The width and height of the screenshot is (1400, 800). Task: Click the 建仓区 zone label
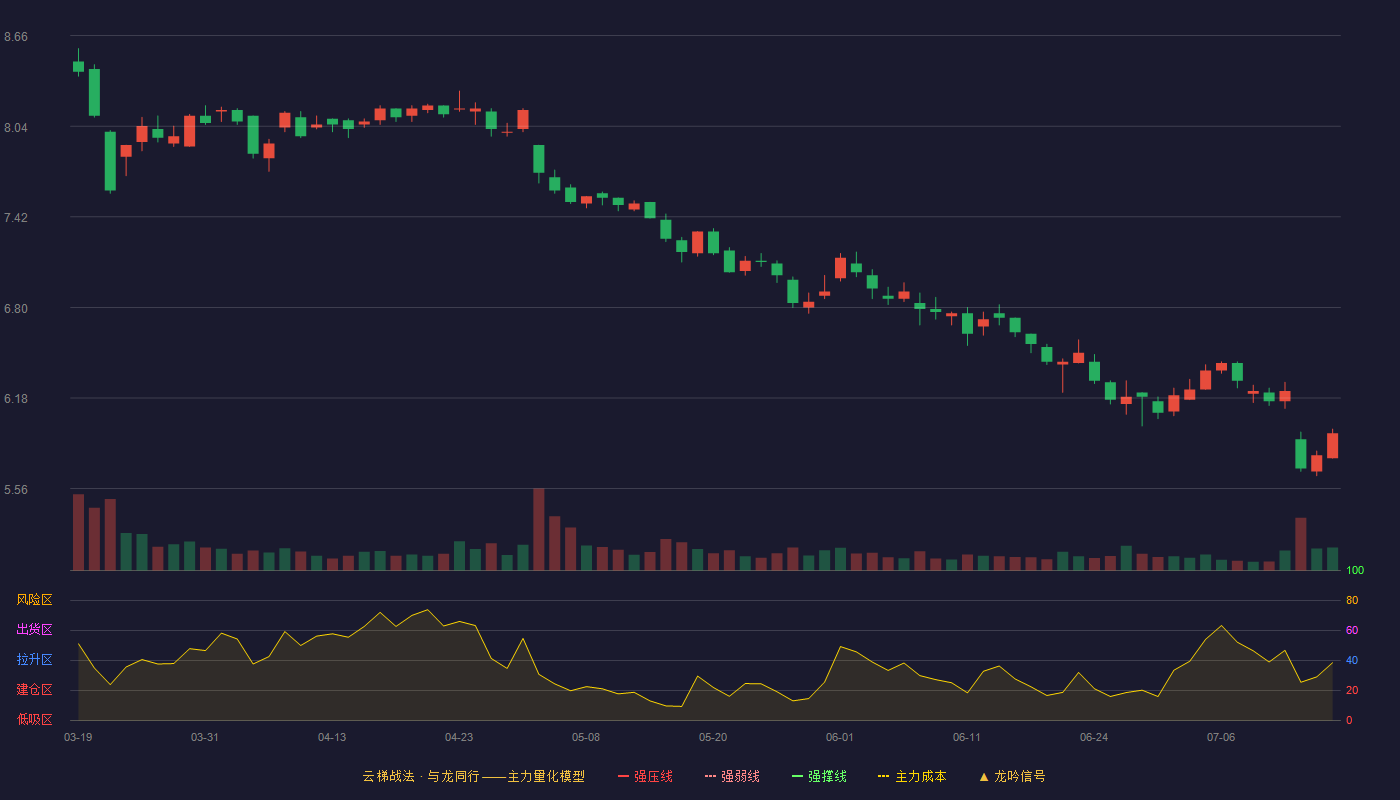click(34, 690)
